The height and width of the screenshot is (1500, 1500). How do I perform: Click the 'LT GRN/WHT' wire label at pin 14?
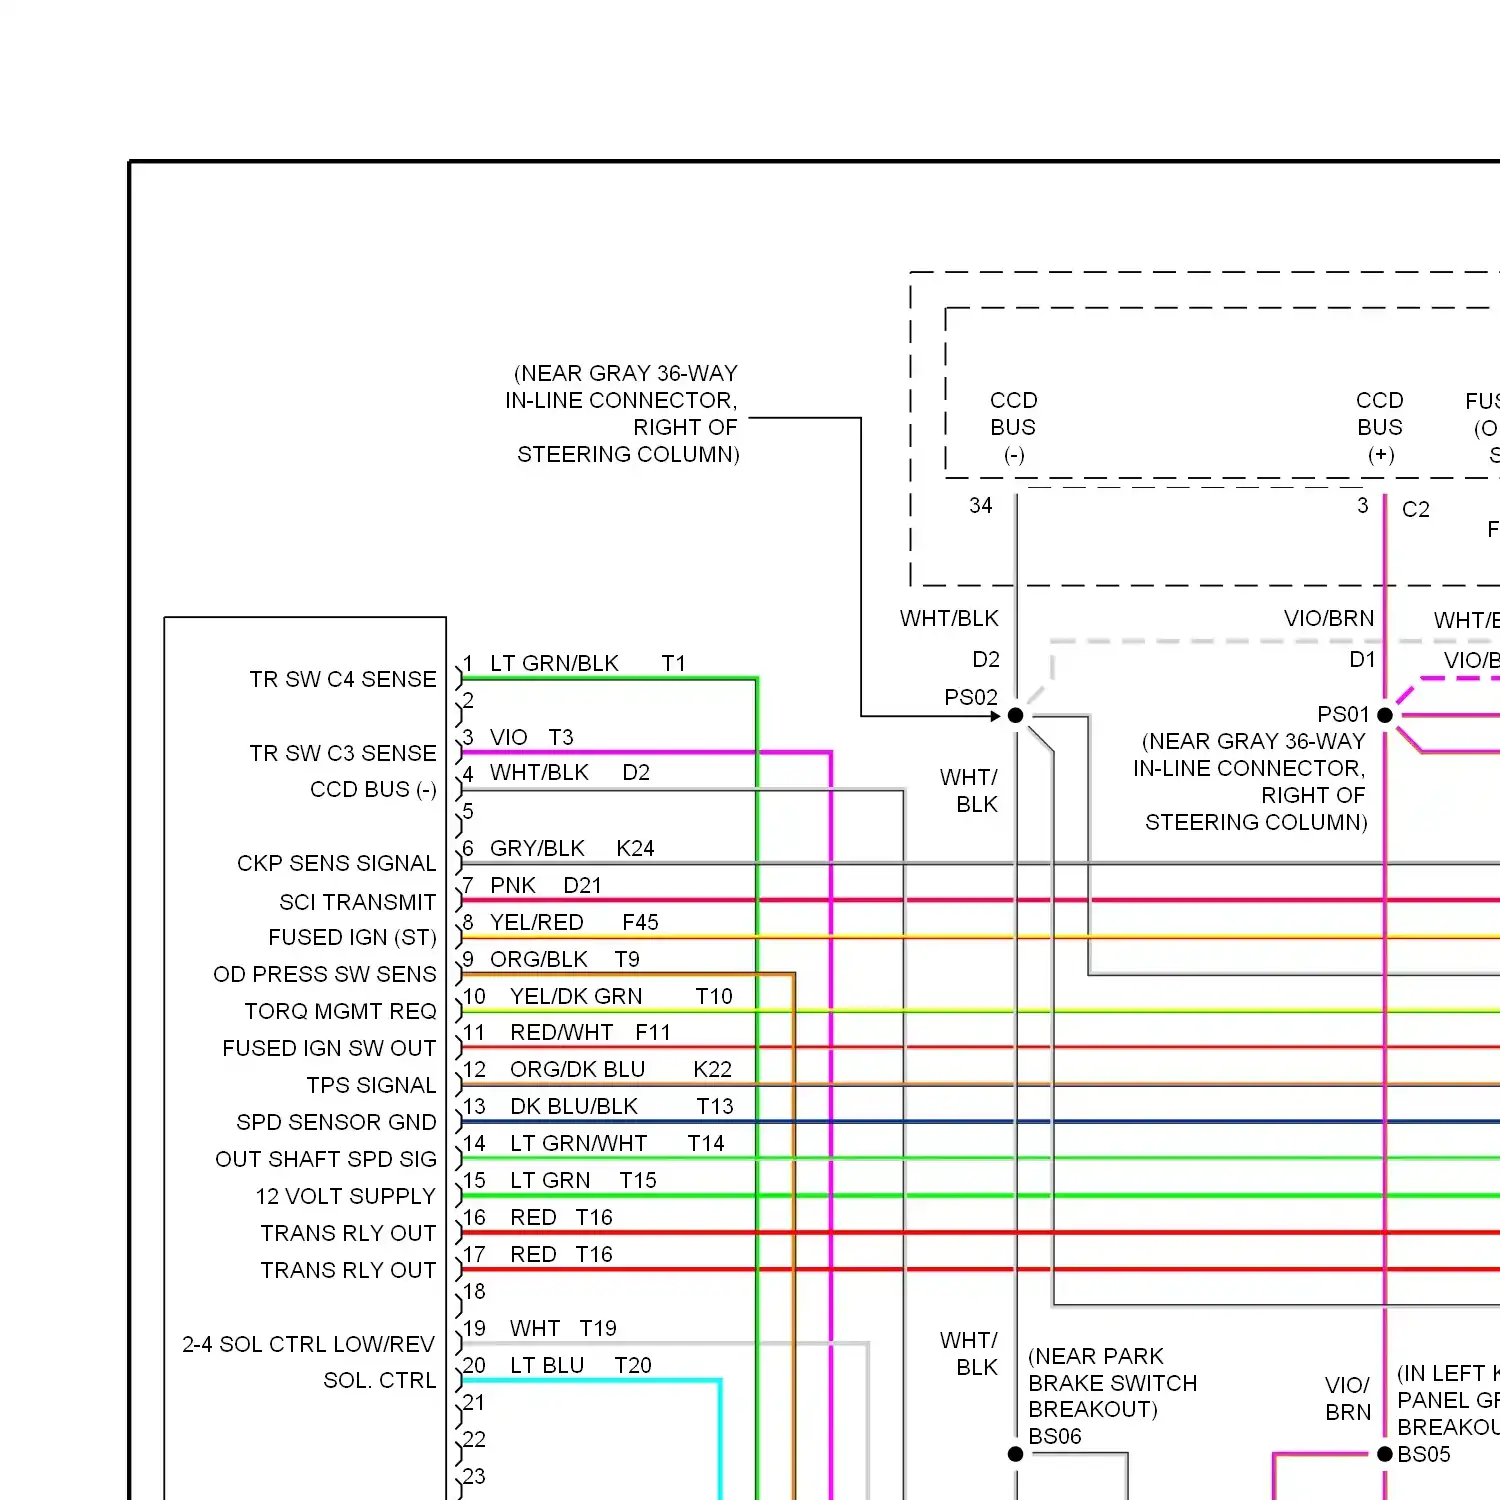[579, 1143]
